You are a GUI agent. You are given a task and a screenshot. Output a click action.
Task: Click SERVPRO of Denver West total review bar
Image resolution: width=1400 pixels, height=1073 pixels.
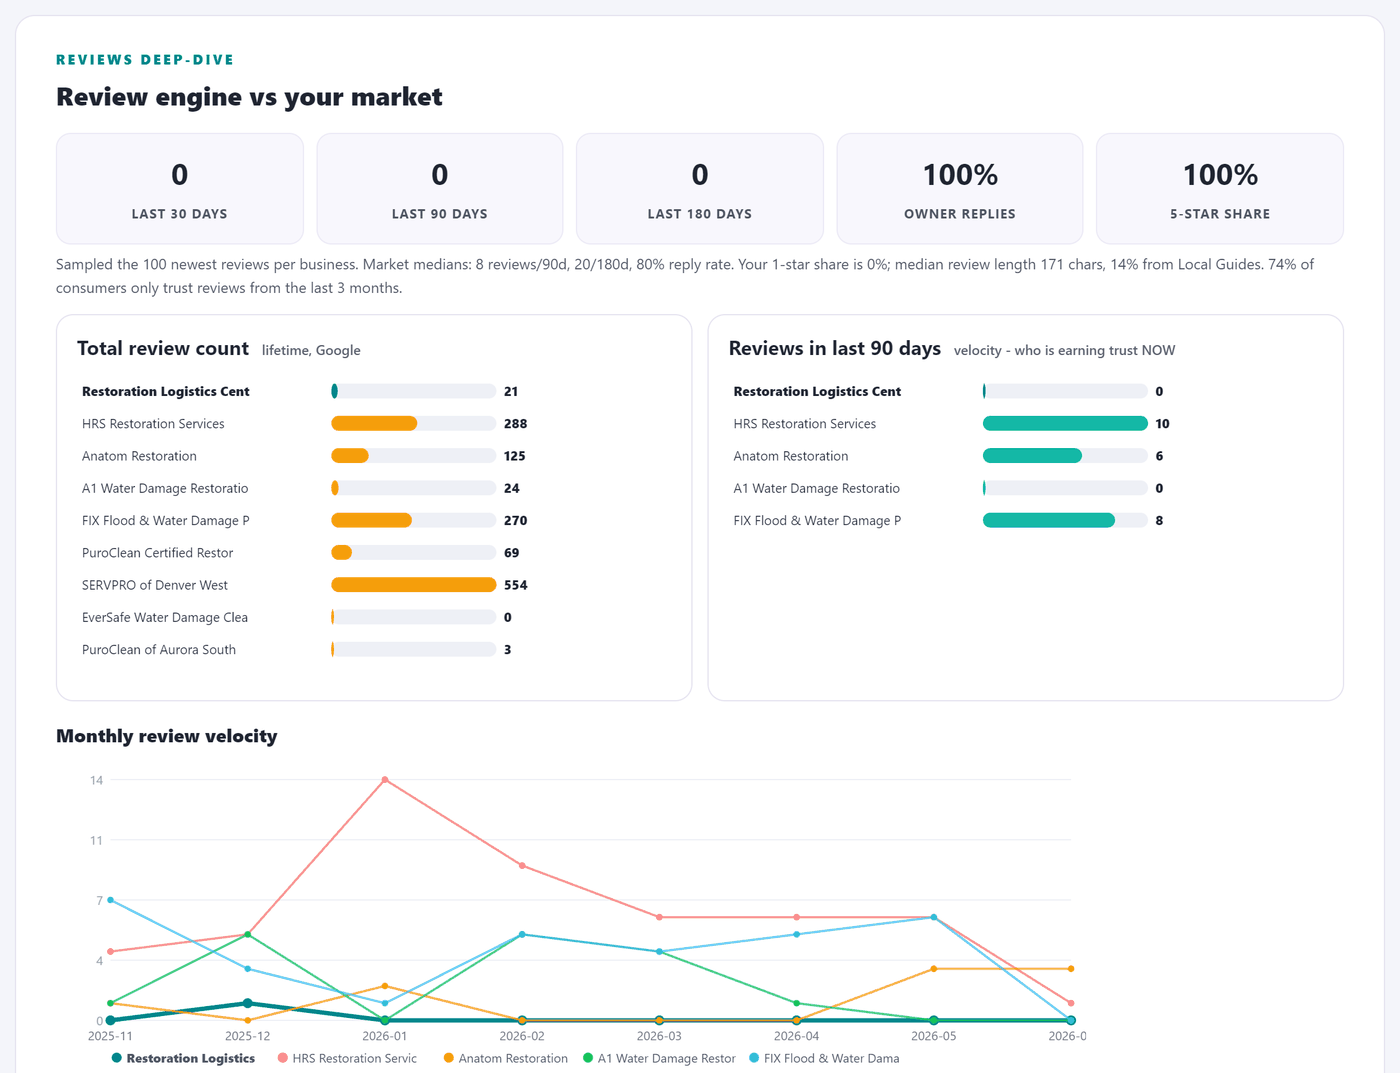[413, 585]
